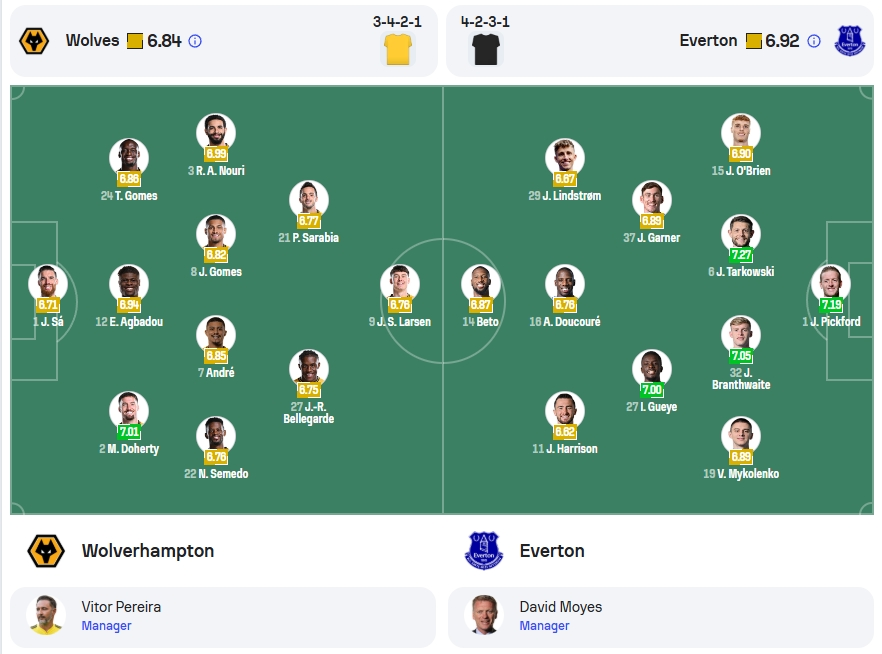Open J. Pickford's player photo

831,283
